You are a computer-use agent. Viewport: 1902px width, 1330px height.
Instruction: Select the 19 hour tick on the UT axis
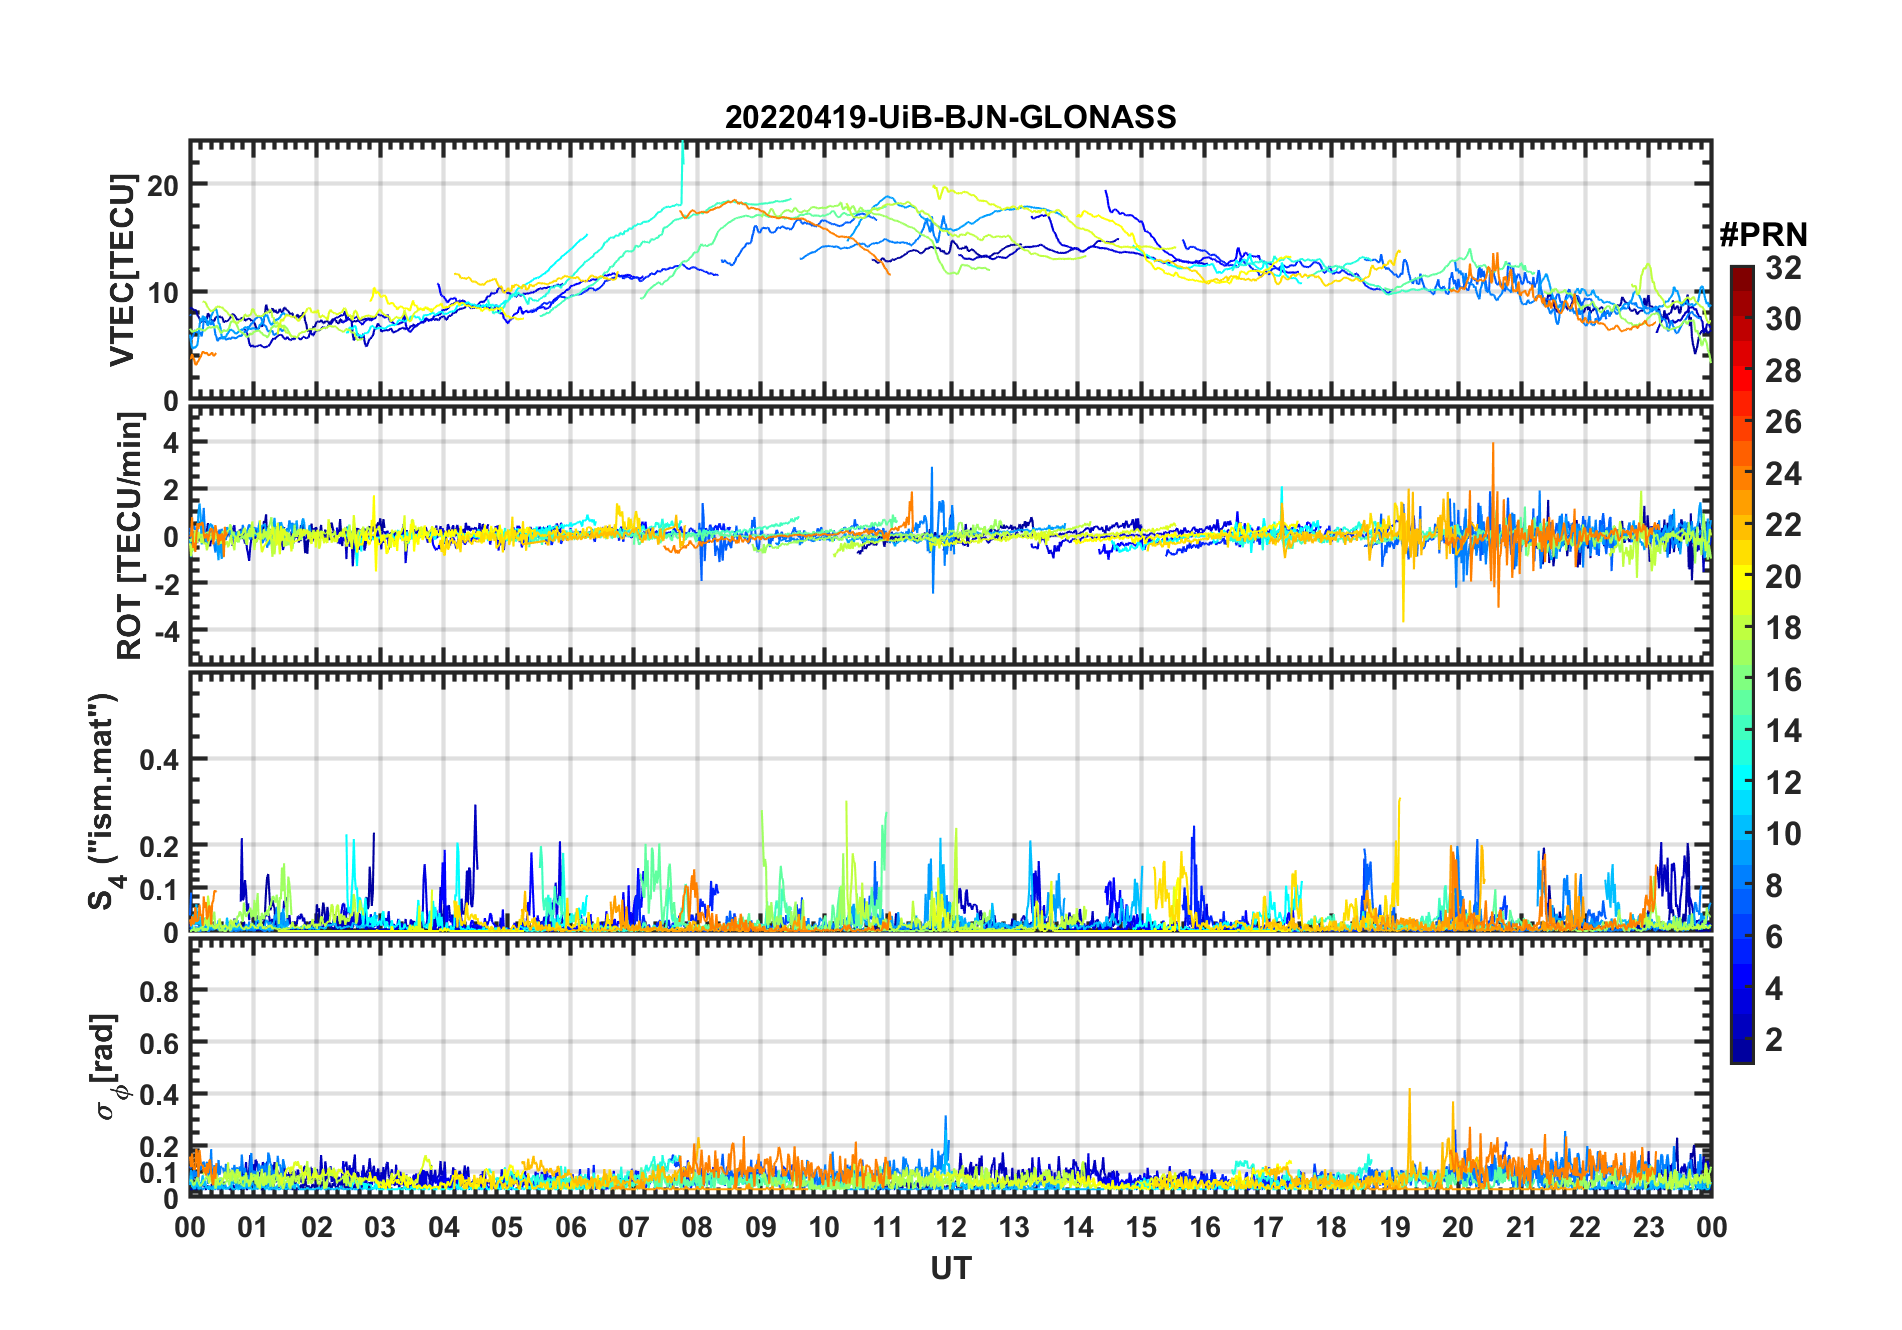1394,1227
